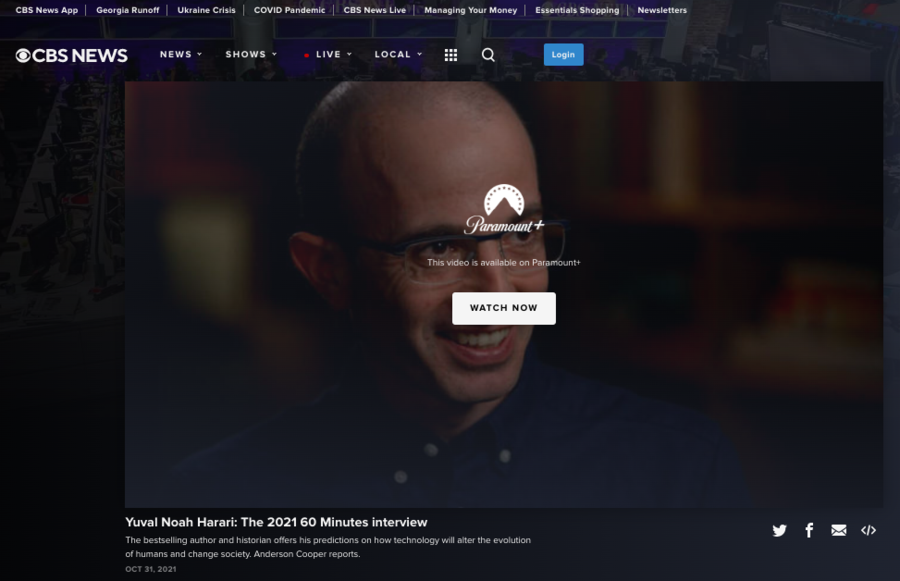Viewport: 900px width, 581px height.
Task: Click the search magnifier icon
Action: (488, 55)
